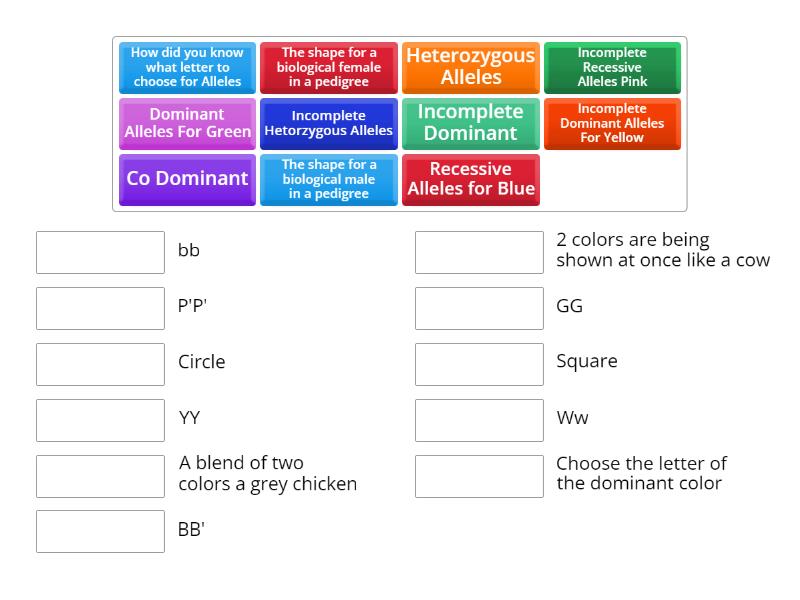Click the answer box next to GG
800x600 pixels.
point(479,308)
